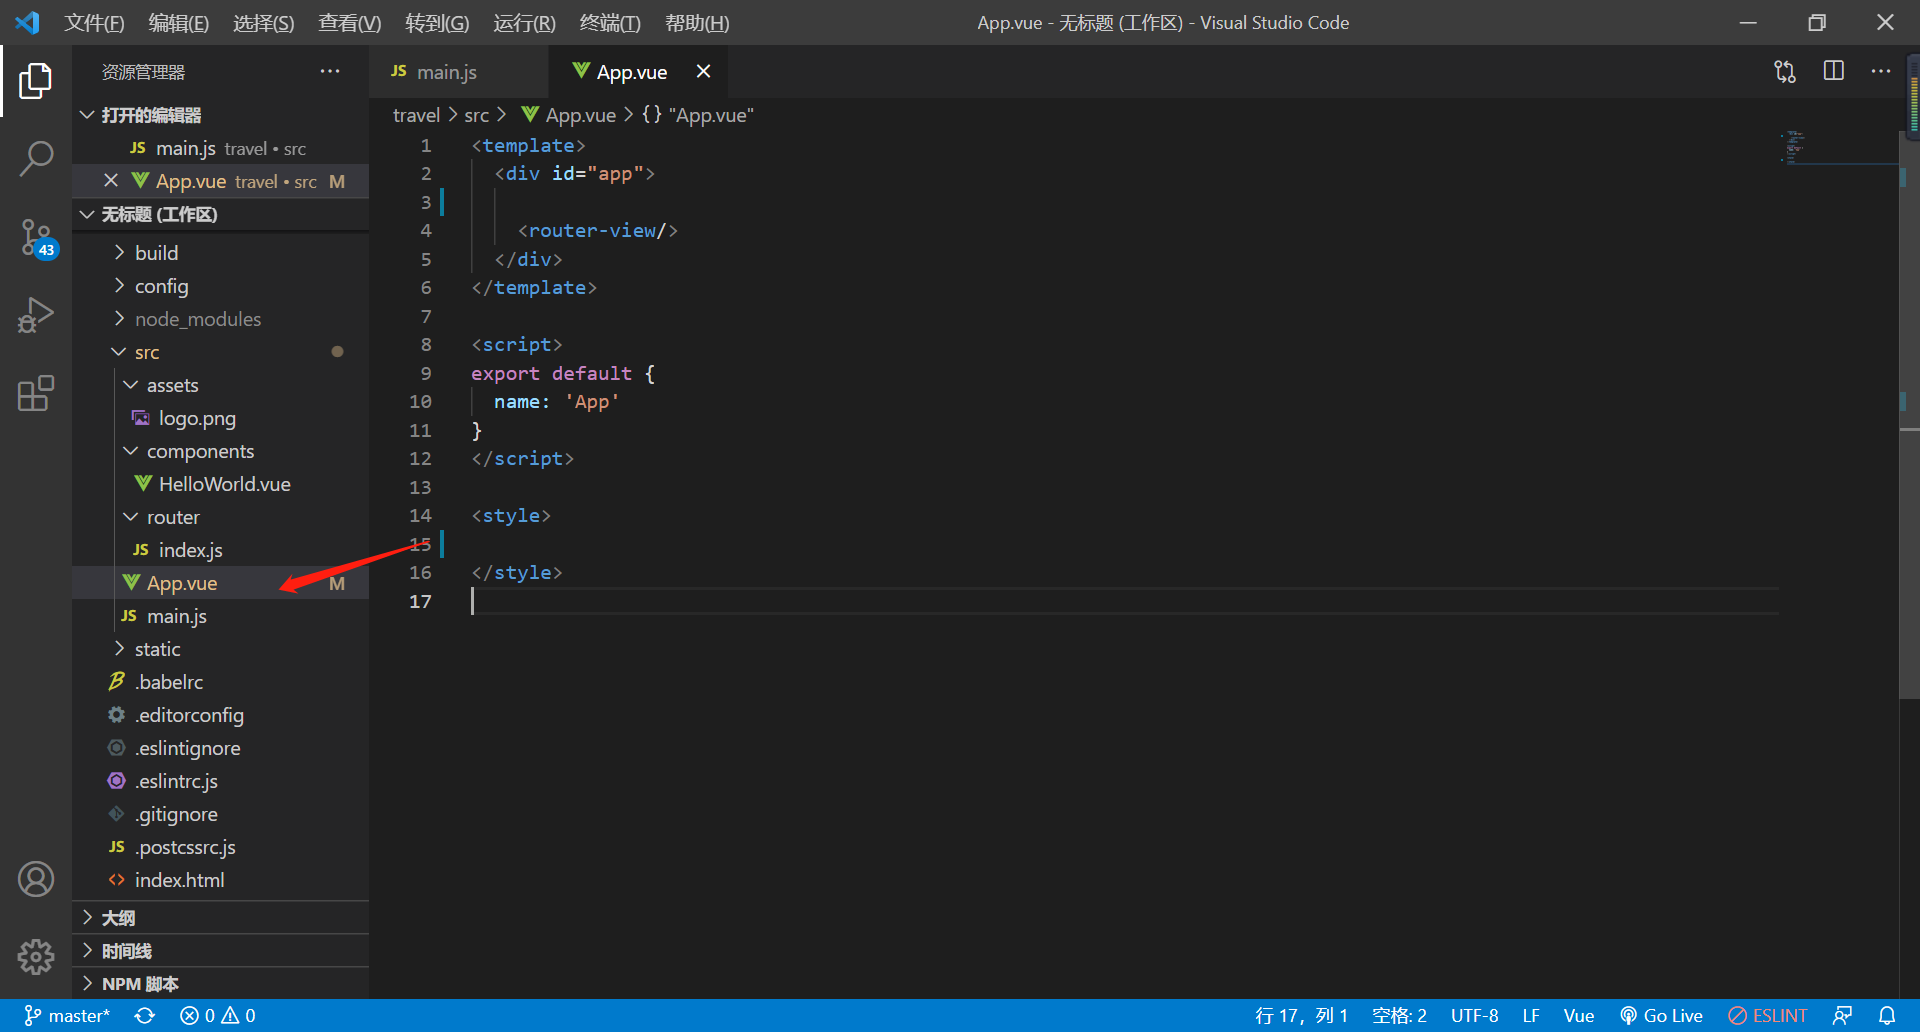This screenshot has height=1032, width=1920.
Task: Click the Synchronize Changes icon
Action: click(x=145, y=1016)
